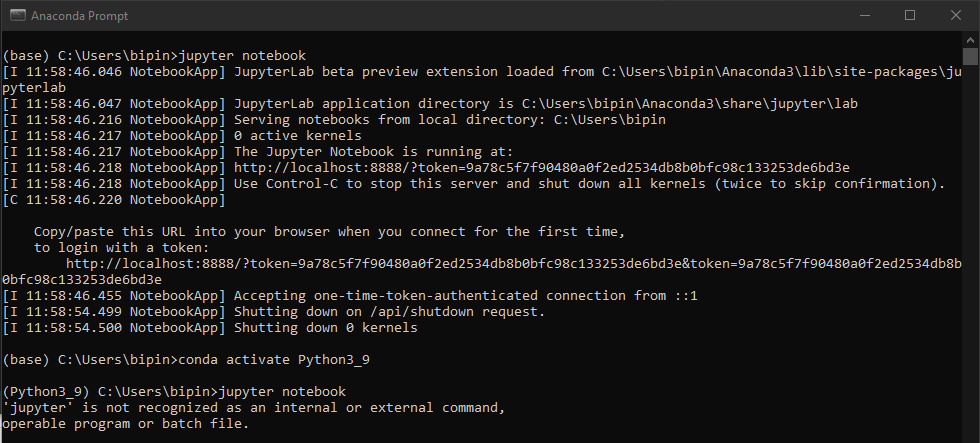Click the "[C 11:58:46.220 NotebookApp]" log entry
This screenshot has width=980, height=443.
(x=114, y=199)
